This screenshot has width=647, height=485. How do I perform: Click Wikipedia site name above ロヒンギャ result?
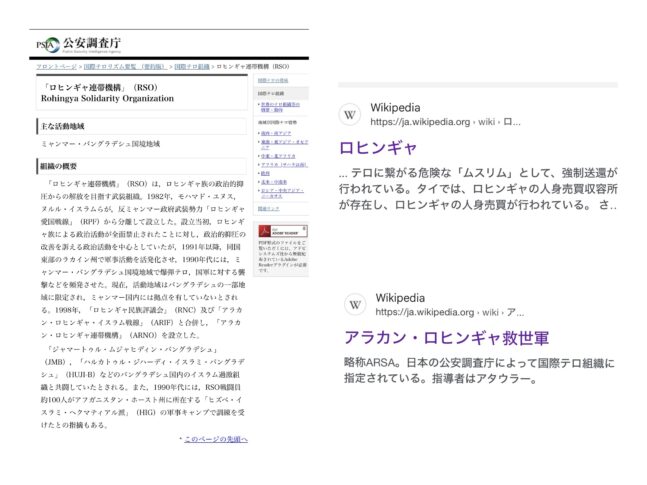pos(395,107)
